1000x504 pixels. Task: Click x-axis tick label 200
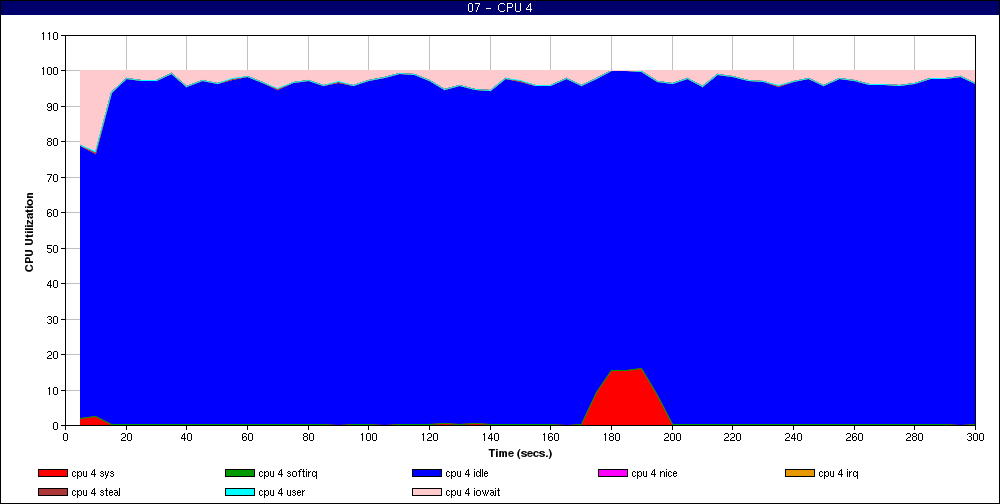(x=672, y=437)
